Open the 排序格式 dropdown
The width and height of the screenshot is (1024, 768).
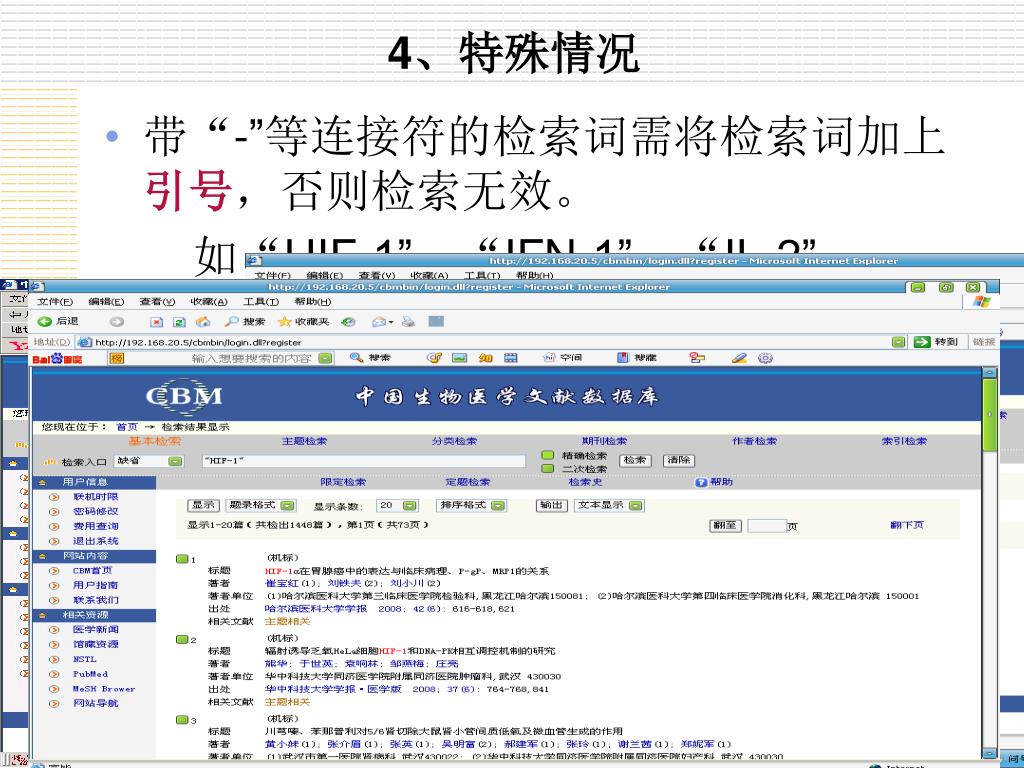(498, 505)
